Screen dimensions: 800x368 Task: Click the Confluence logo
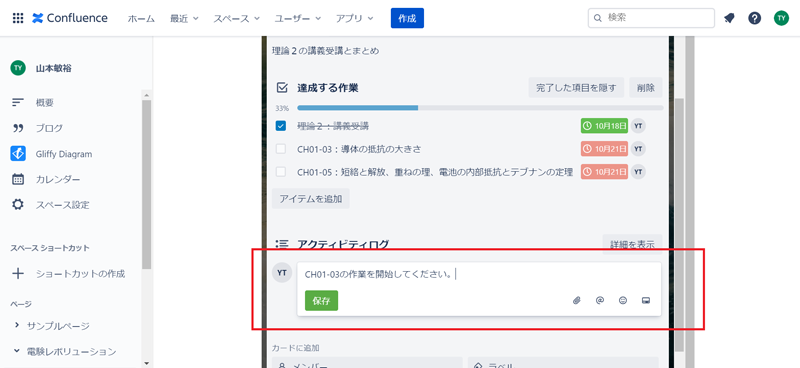[x=70, y=18]
